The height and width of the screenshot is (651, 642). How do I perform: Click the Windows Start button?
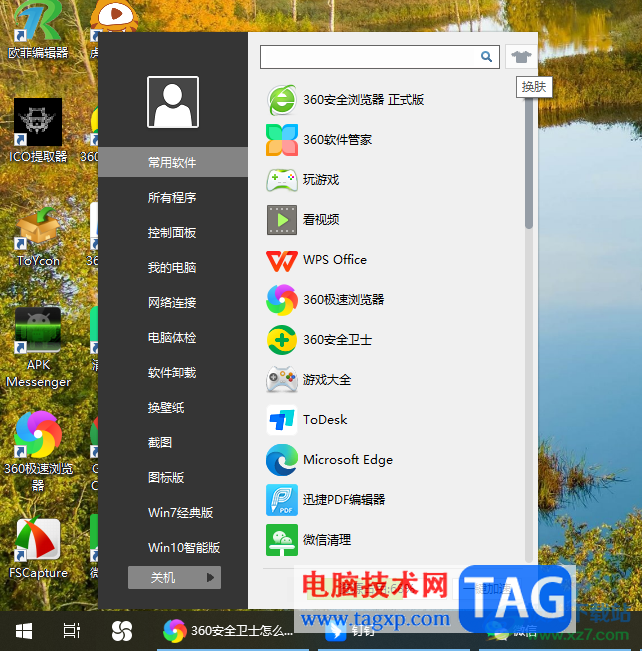[x=24, y=631]
